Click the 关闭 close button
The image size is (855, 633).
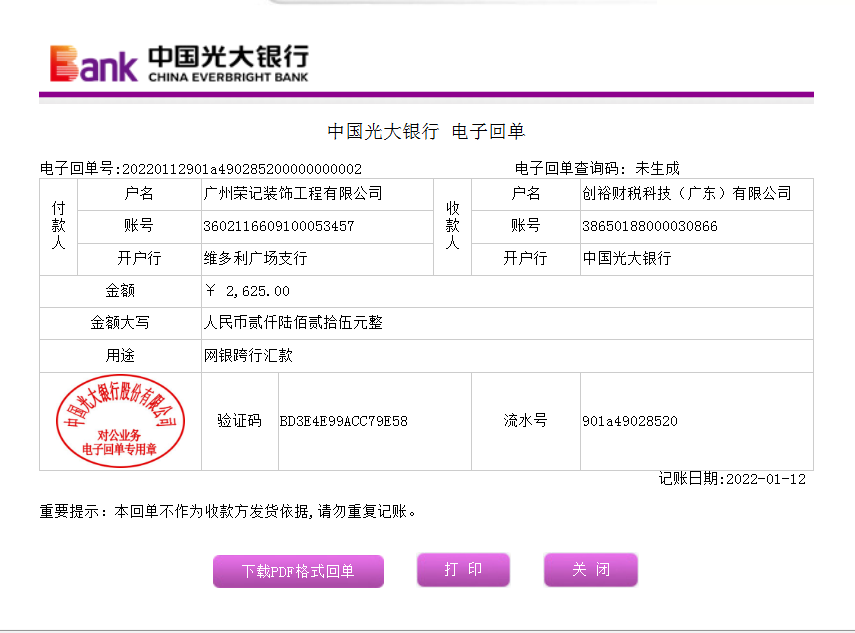(x=591, y=569)
